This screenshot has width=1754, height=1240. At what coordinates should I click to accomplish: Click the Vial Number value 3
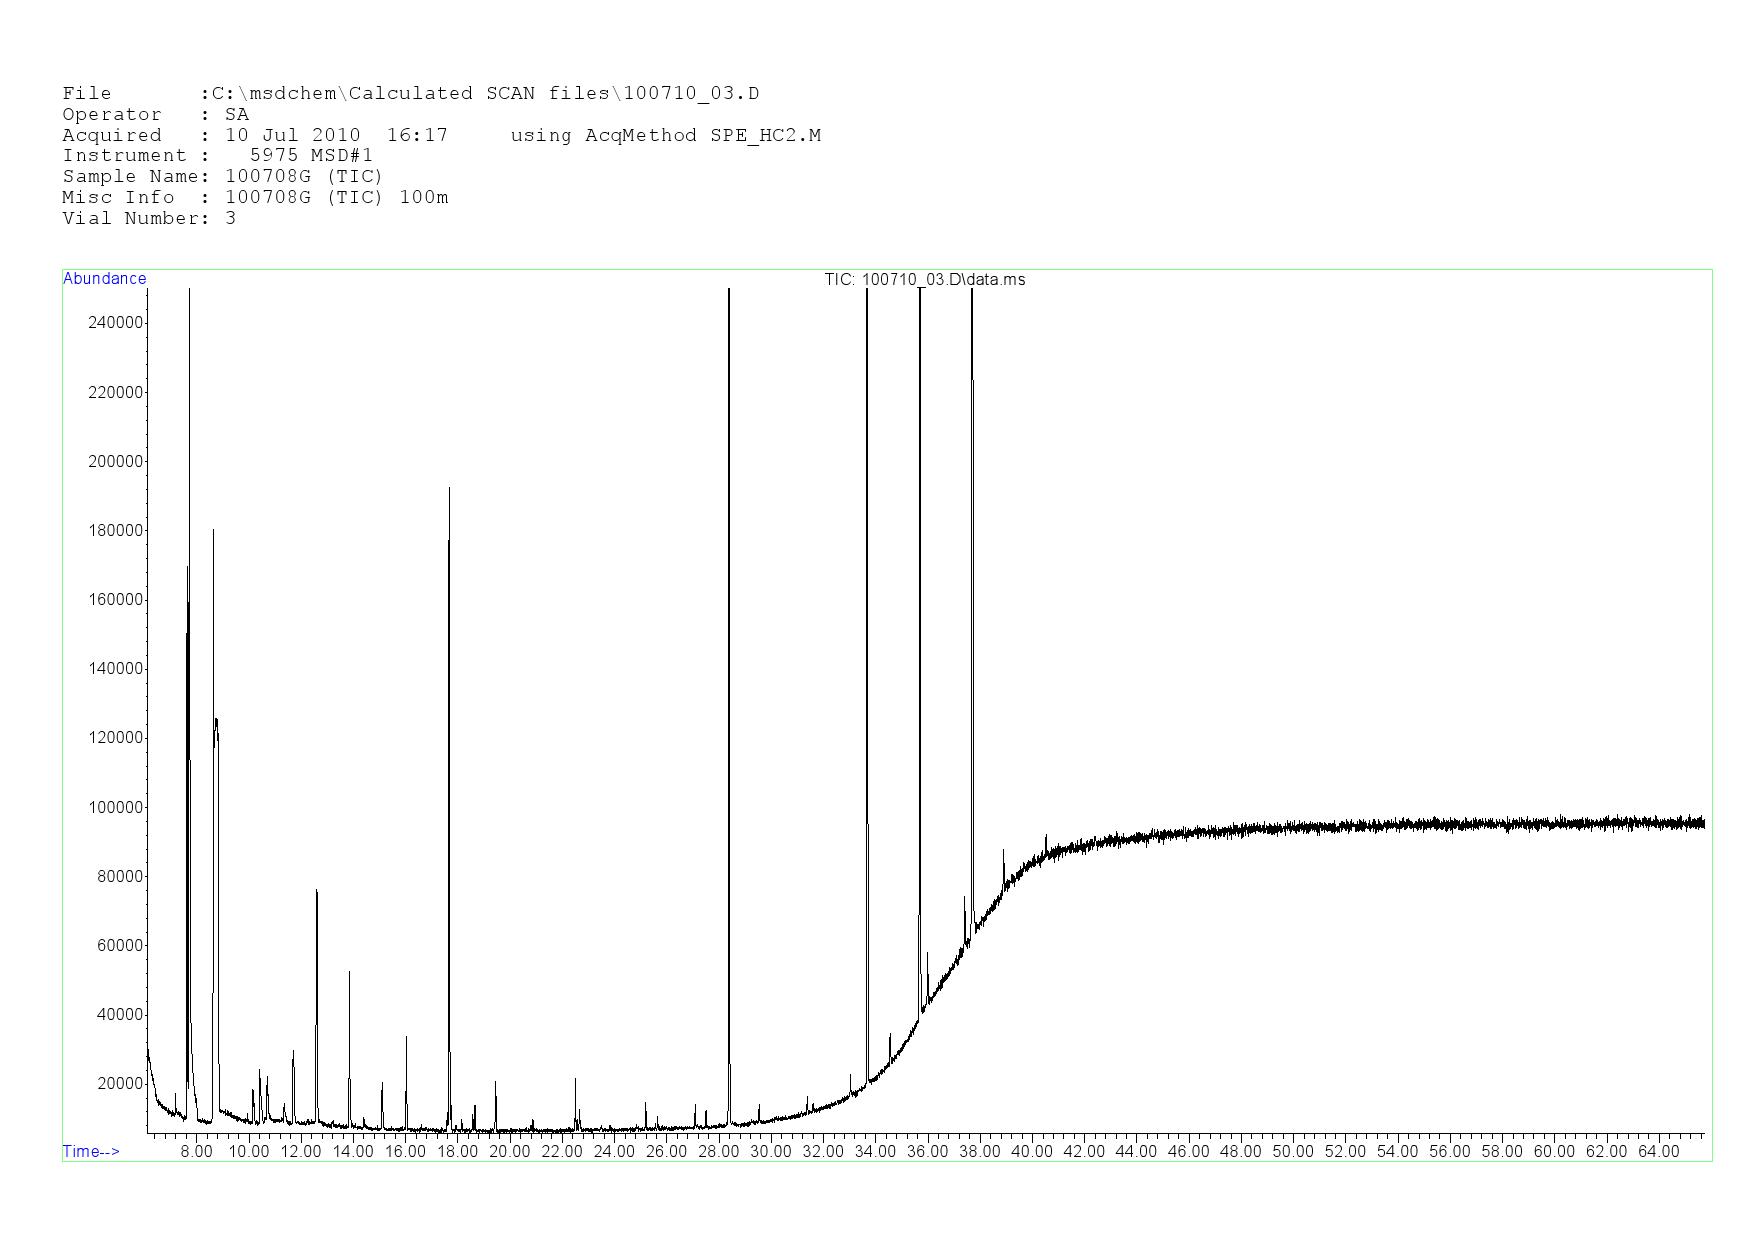pyautogui.click(x=231, y=218)
